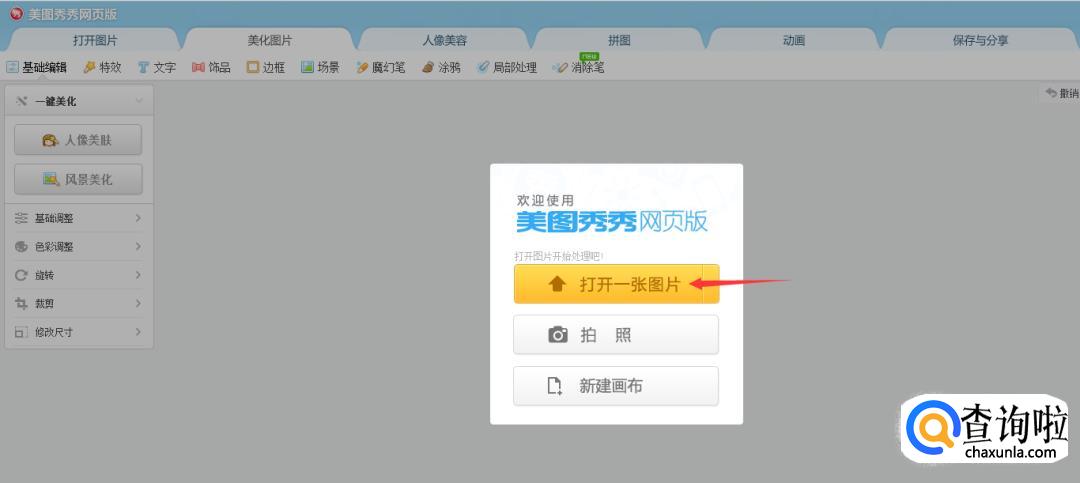Click the 美图秀秀网页版 title text
This screenshot has height=483, width=1080.
click(x=72, y=14)
